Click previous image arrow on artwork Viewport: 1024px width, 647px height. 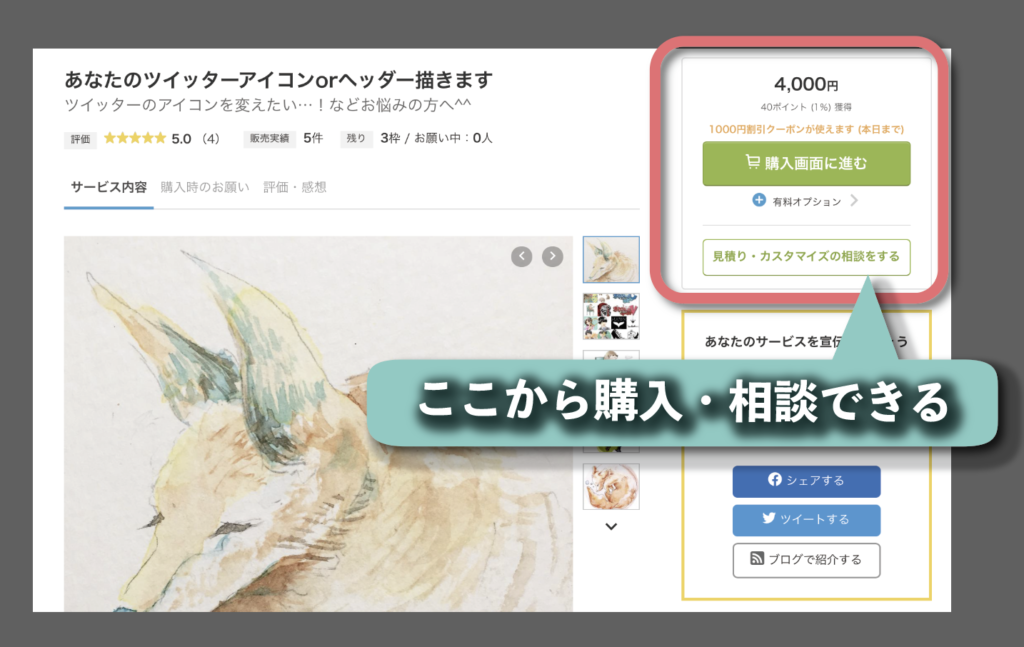tap(521, 257)
